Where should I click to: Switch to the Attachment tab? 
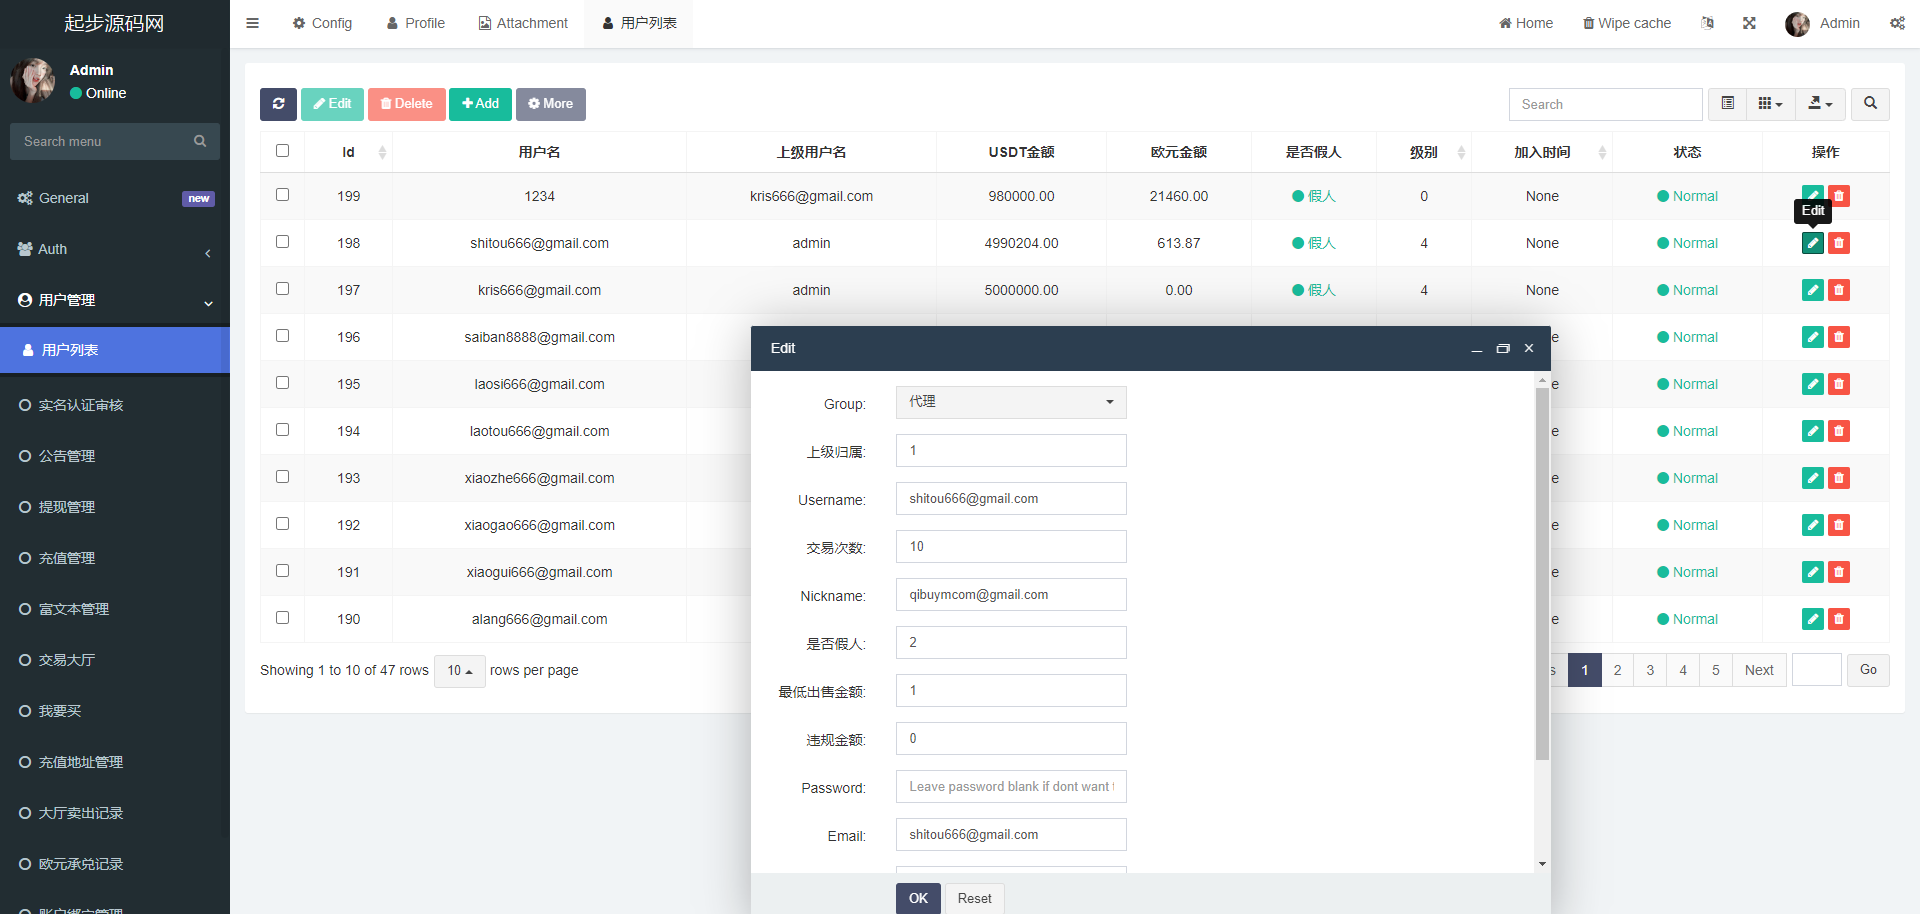click(523, 23)
